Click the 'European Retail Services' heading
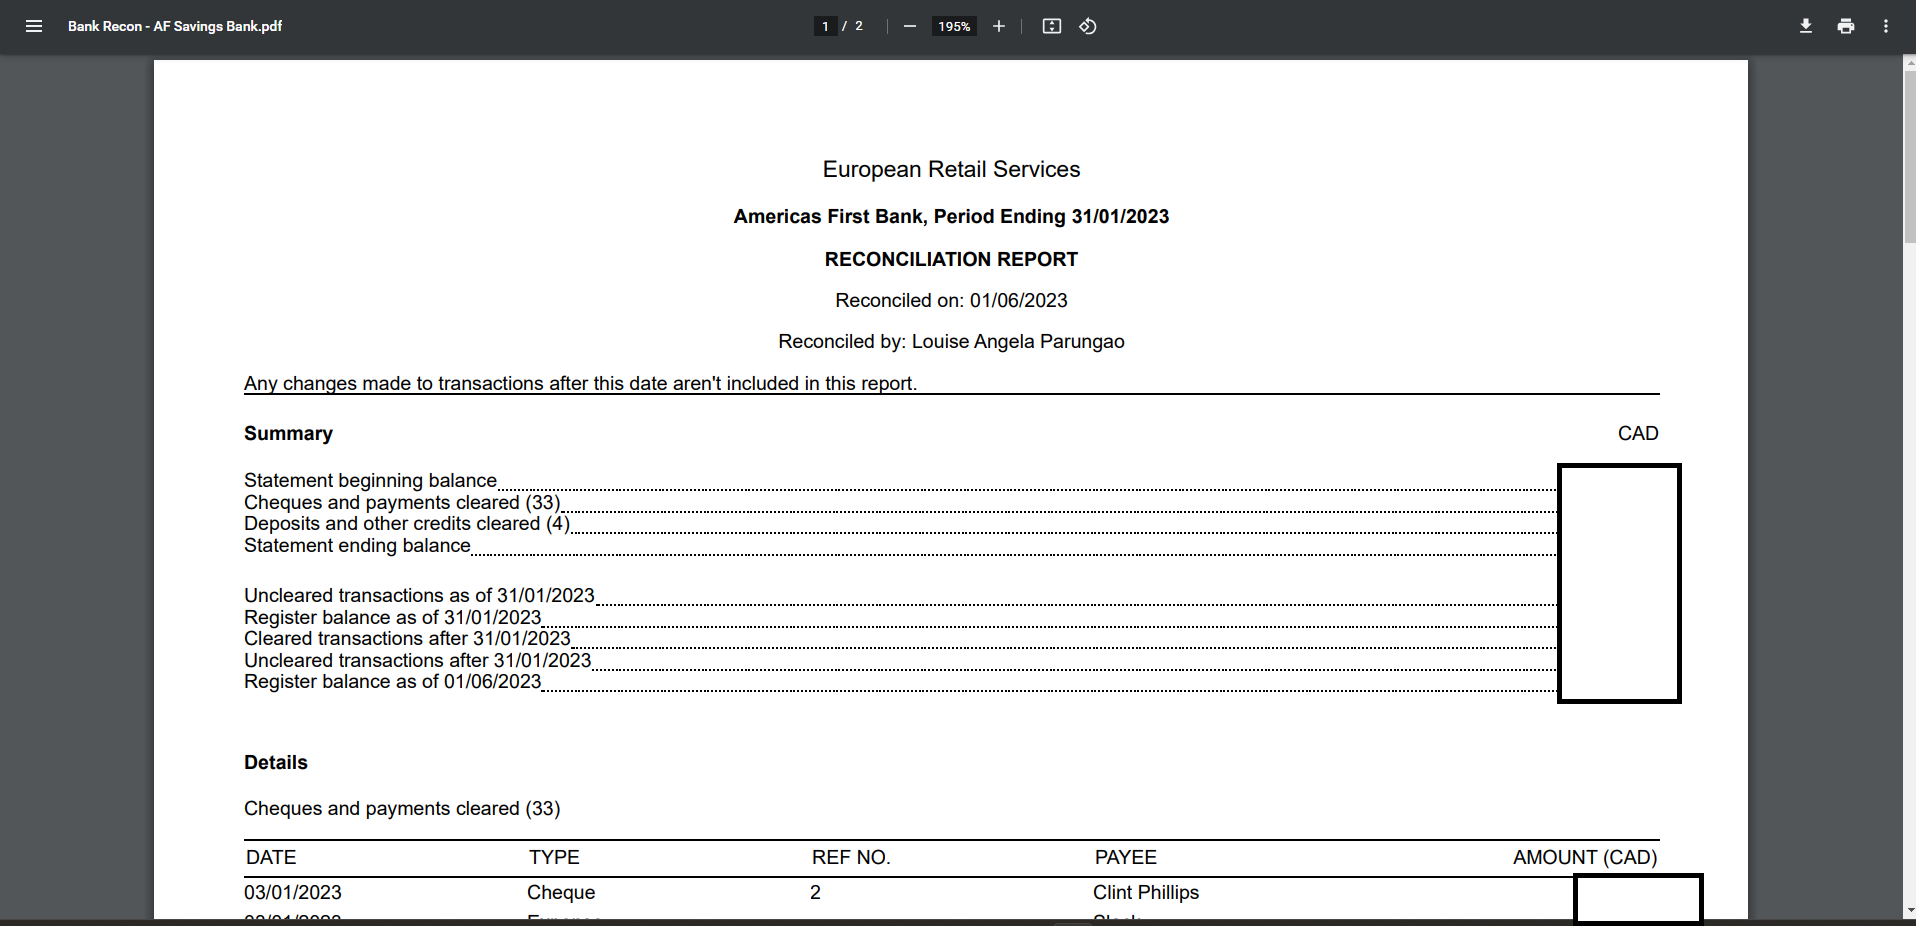 [951, 169]
